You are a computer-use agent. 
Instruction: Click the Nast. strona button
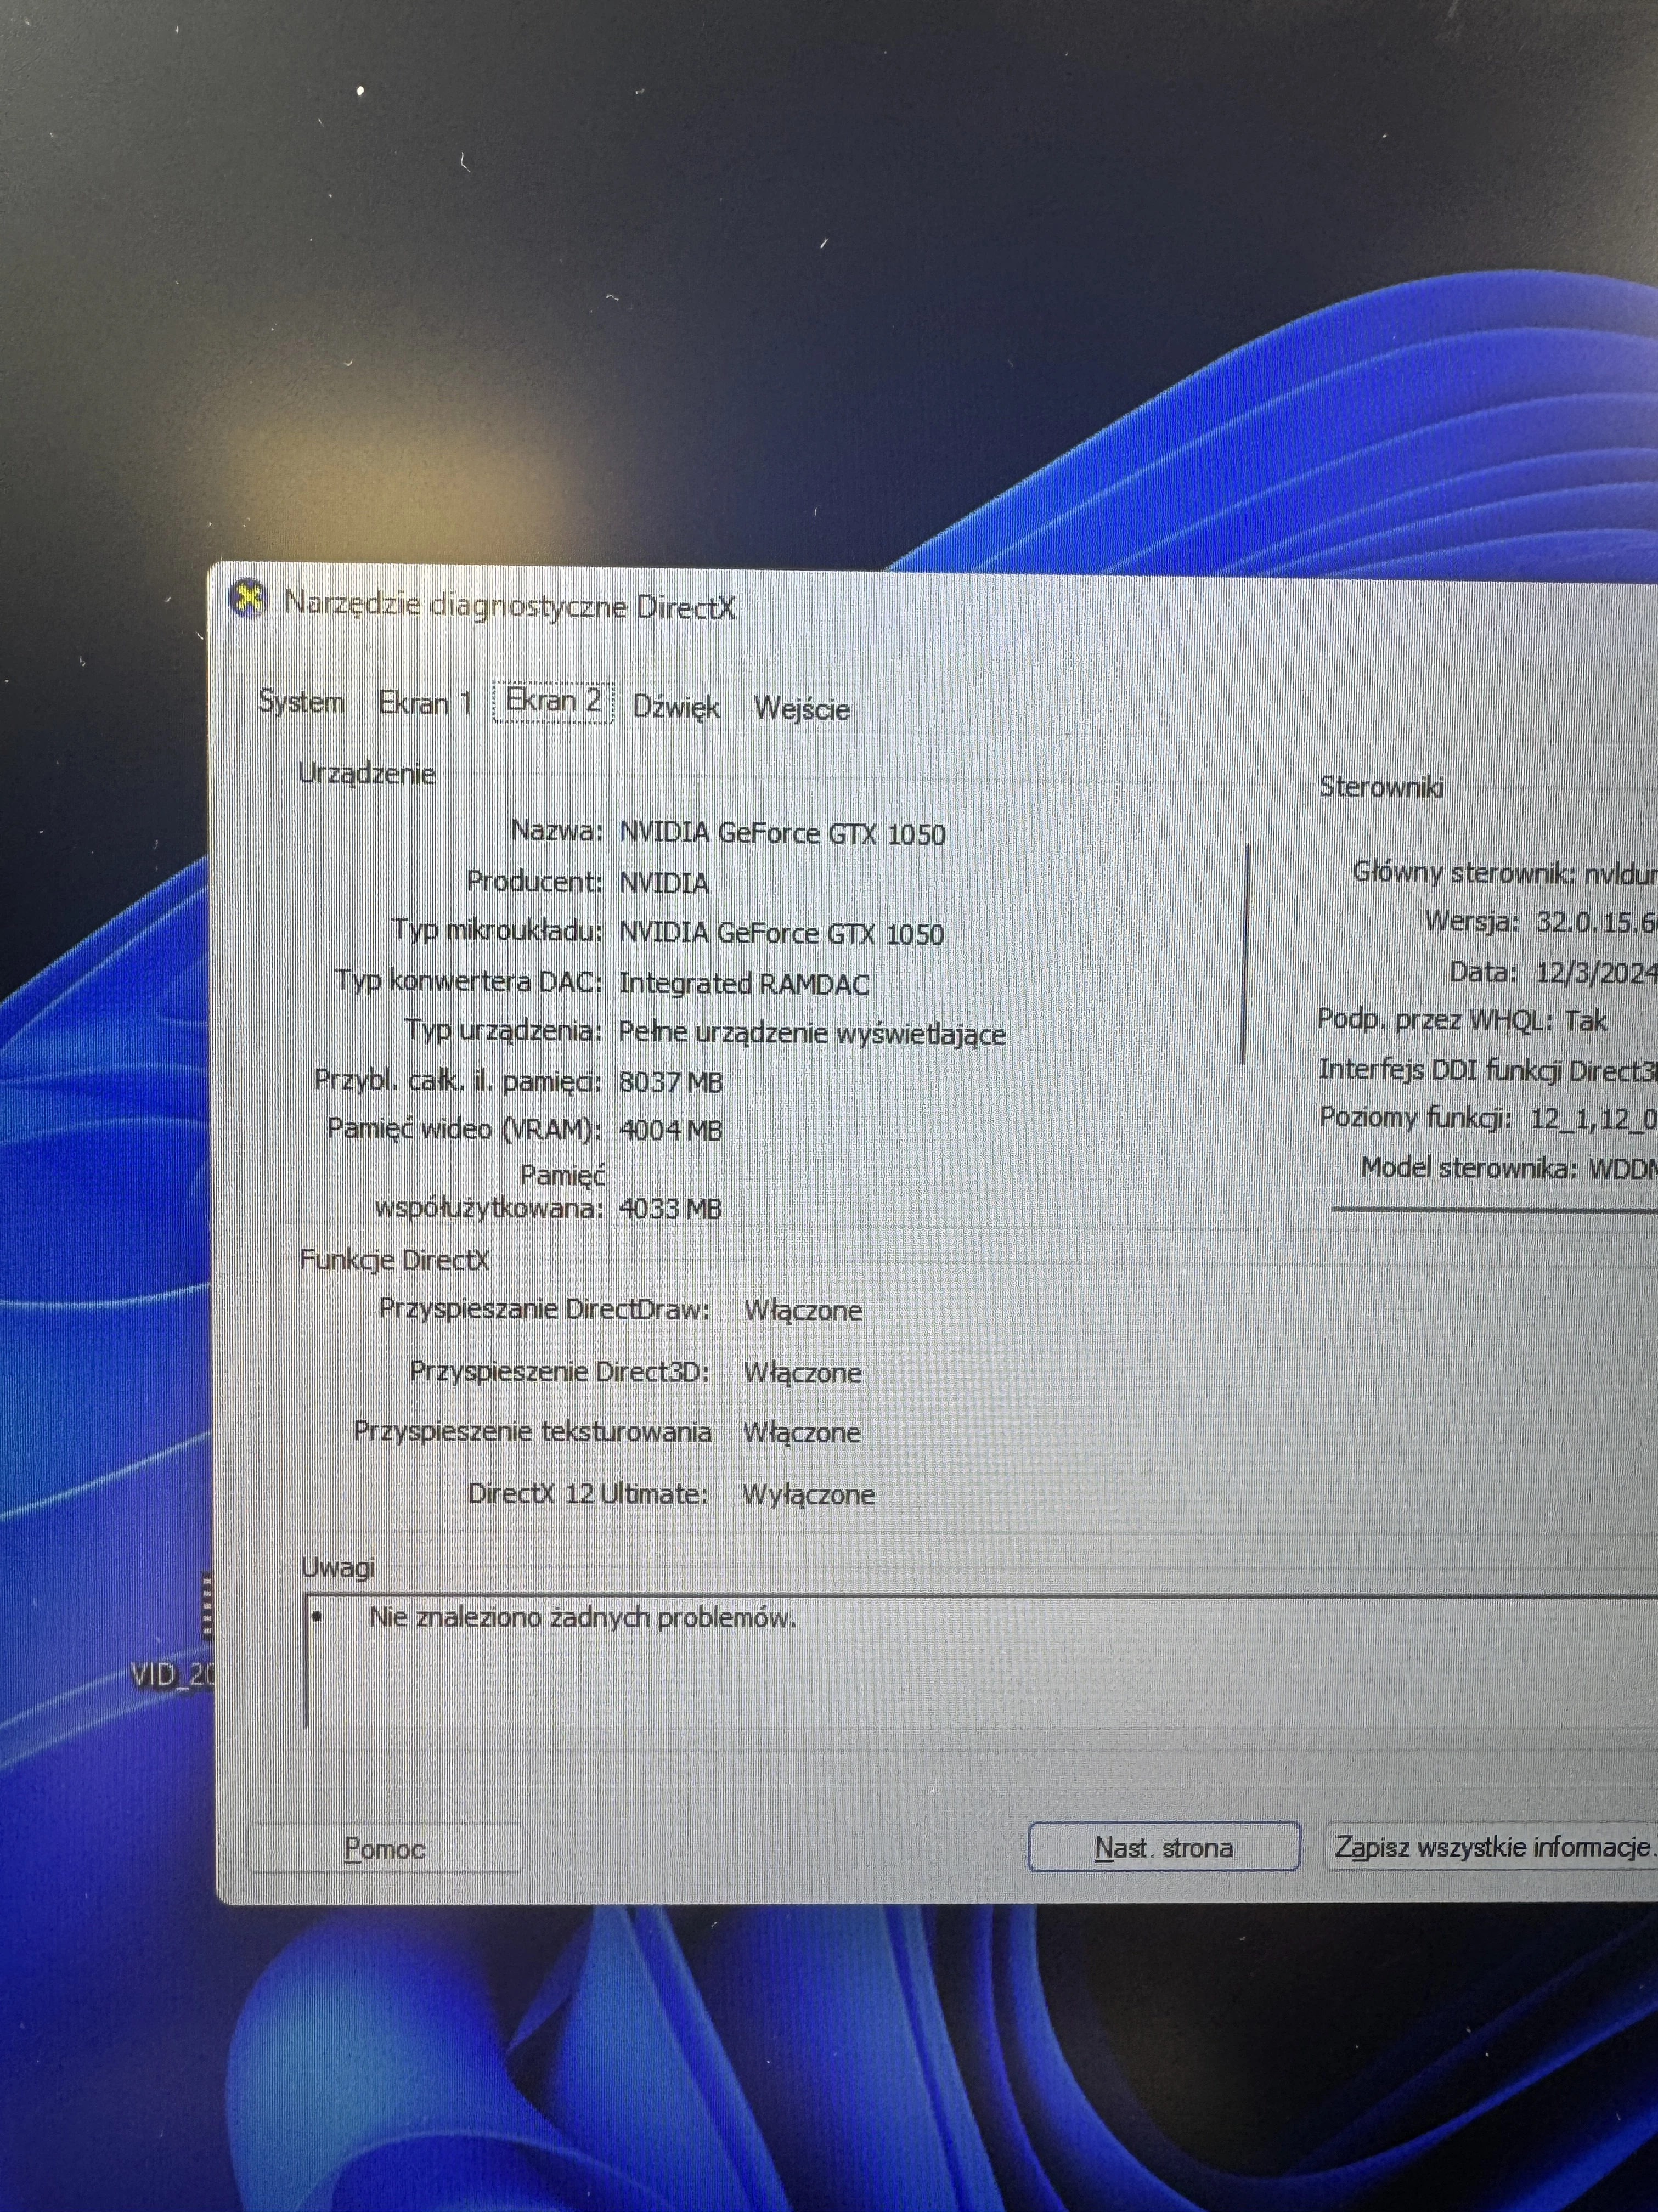[1163, 1847]
